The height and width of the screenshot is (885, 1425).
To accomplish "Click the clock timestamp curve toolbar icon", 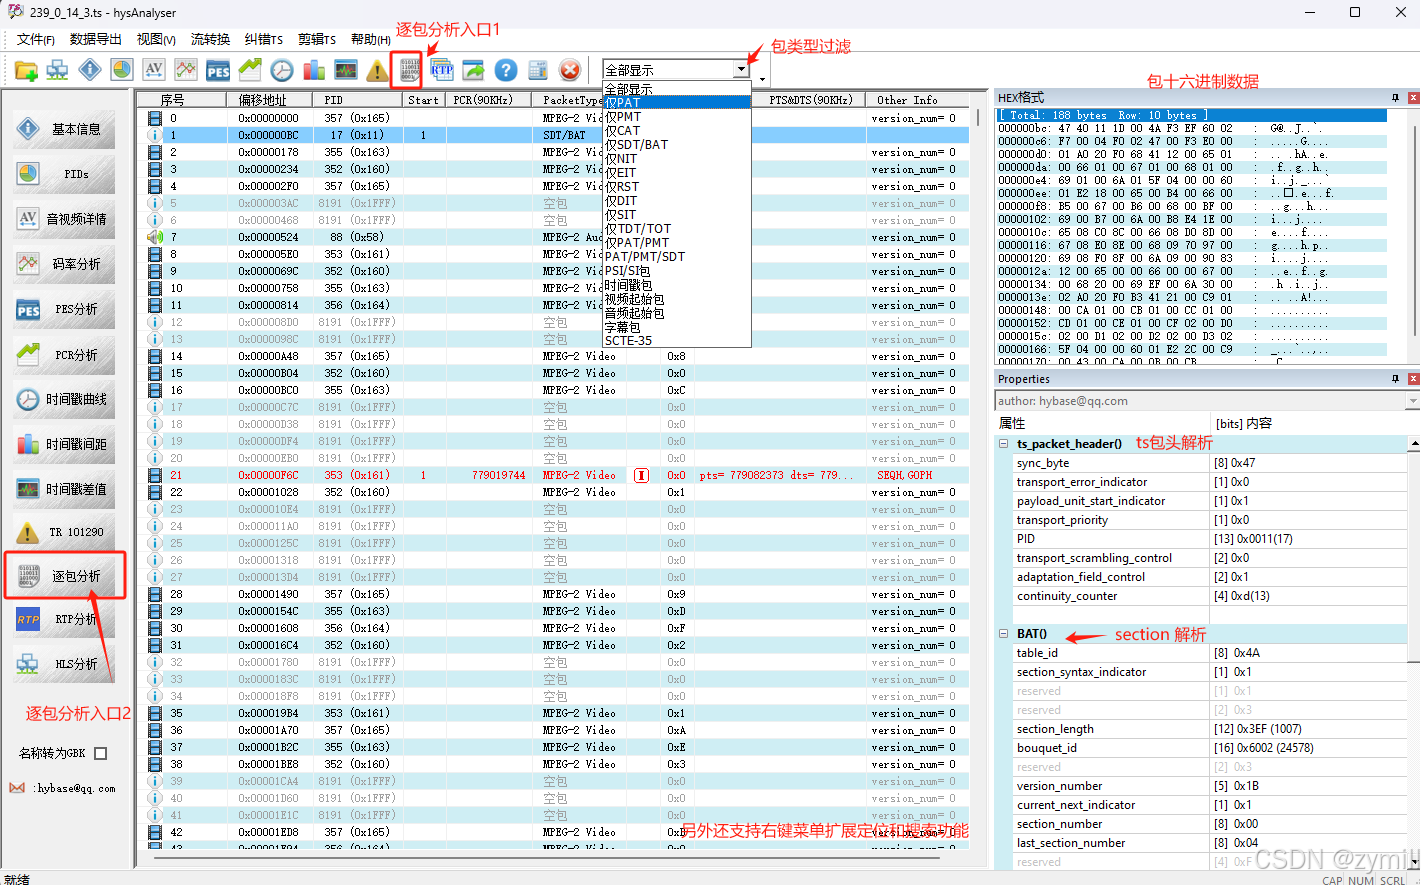I will click(282, 70).
